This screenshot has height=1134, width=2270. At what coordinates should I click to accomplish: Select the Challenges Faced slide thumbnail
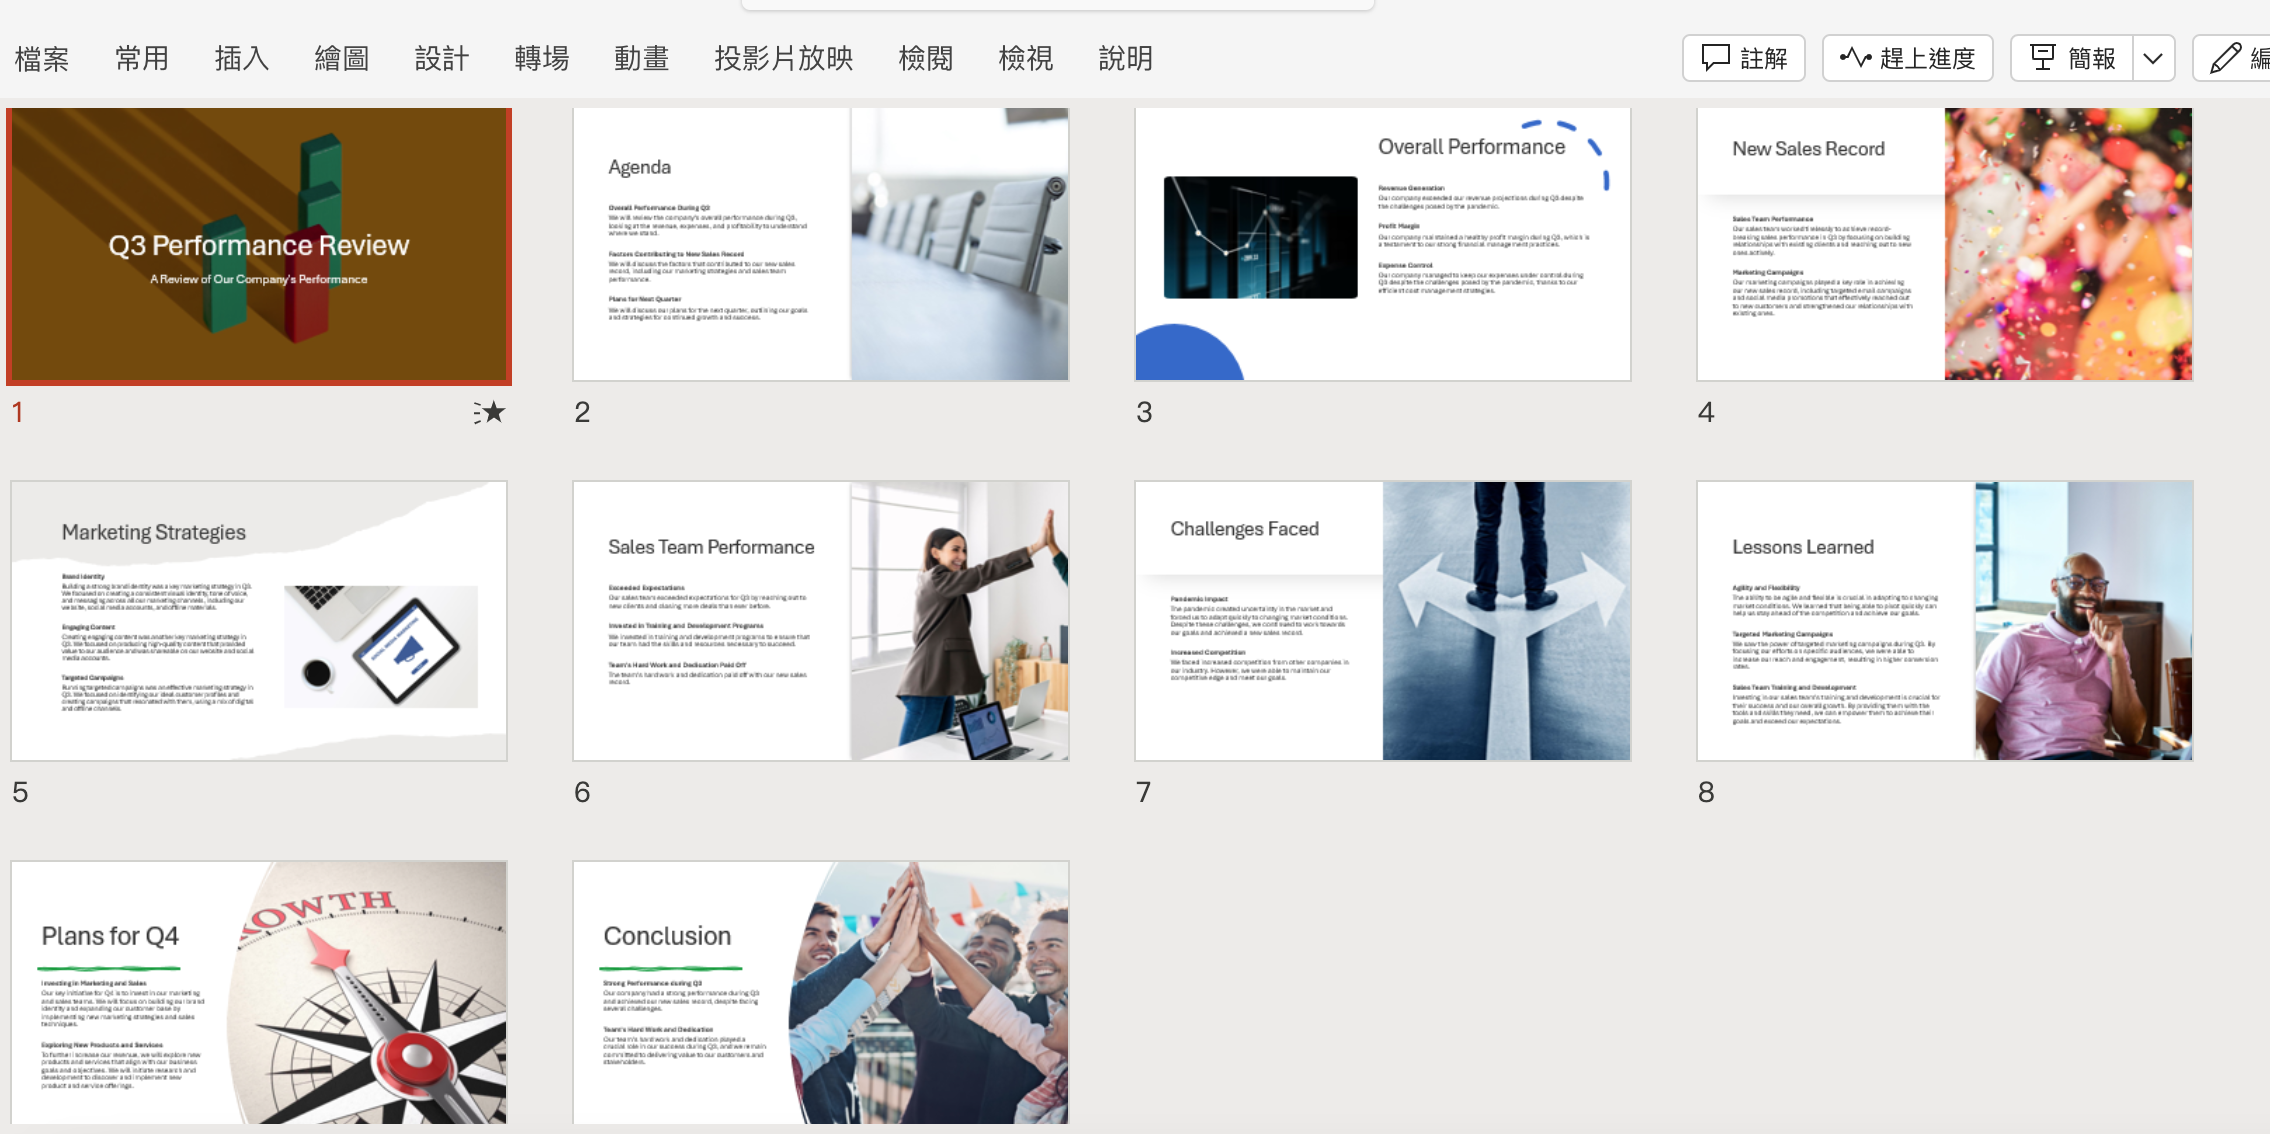pos(1382,620)
